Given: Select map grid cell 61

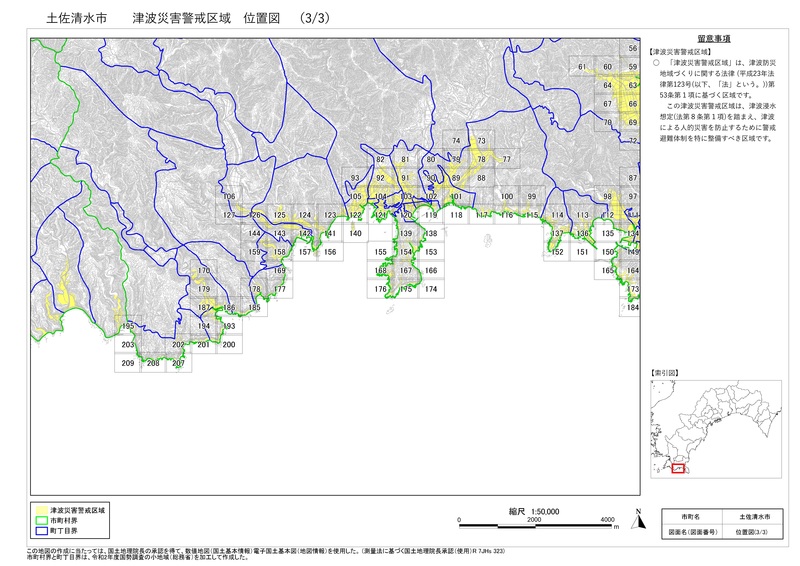Looking at the screenshot, I should tap(581, 67).
